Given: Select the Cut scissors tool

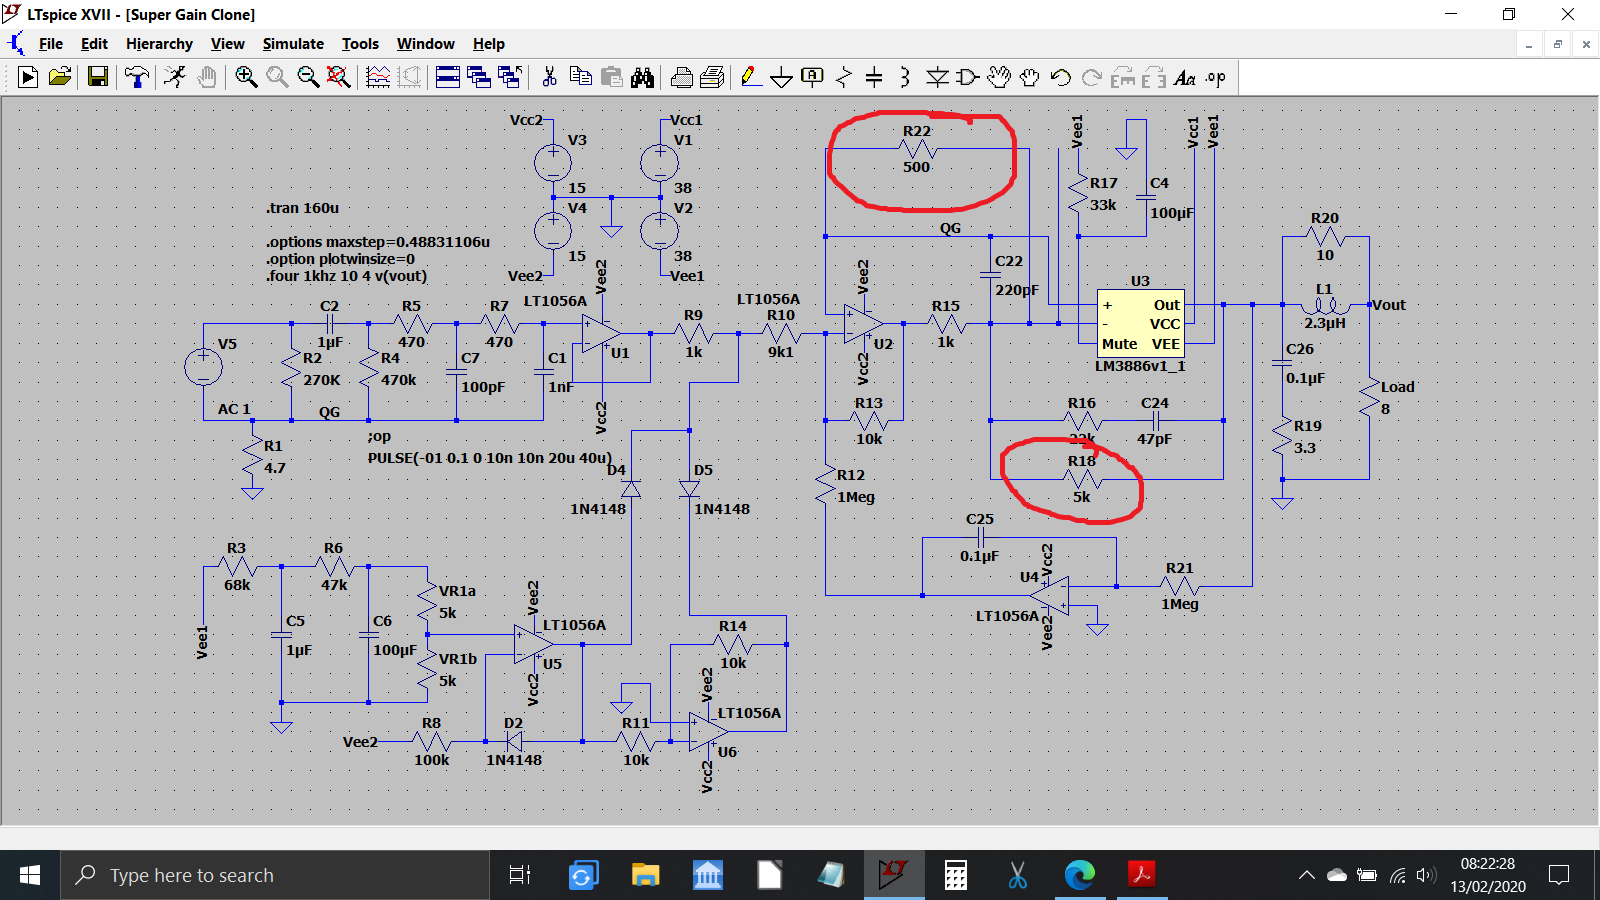Looking at the screenshot, I should point(549,77).
